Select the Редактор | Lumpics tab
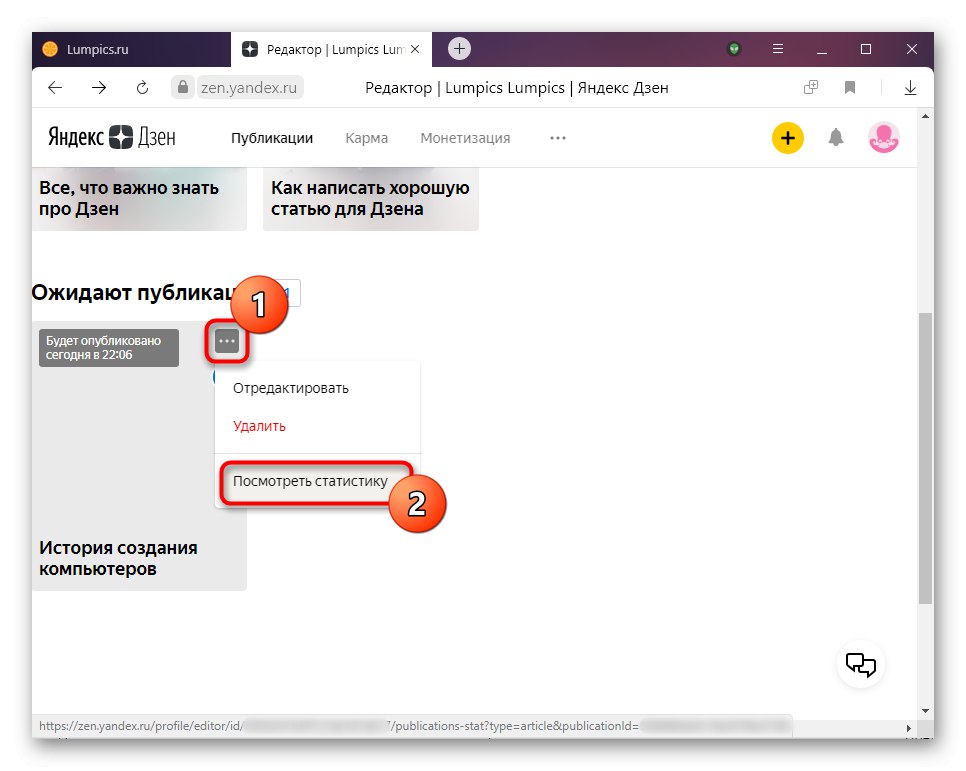966x771 pixels. pos(331,49)
